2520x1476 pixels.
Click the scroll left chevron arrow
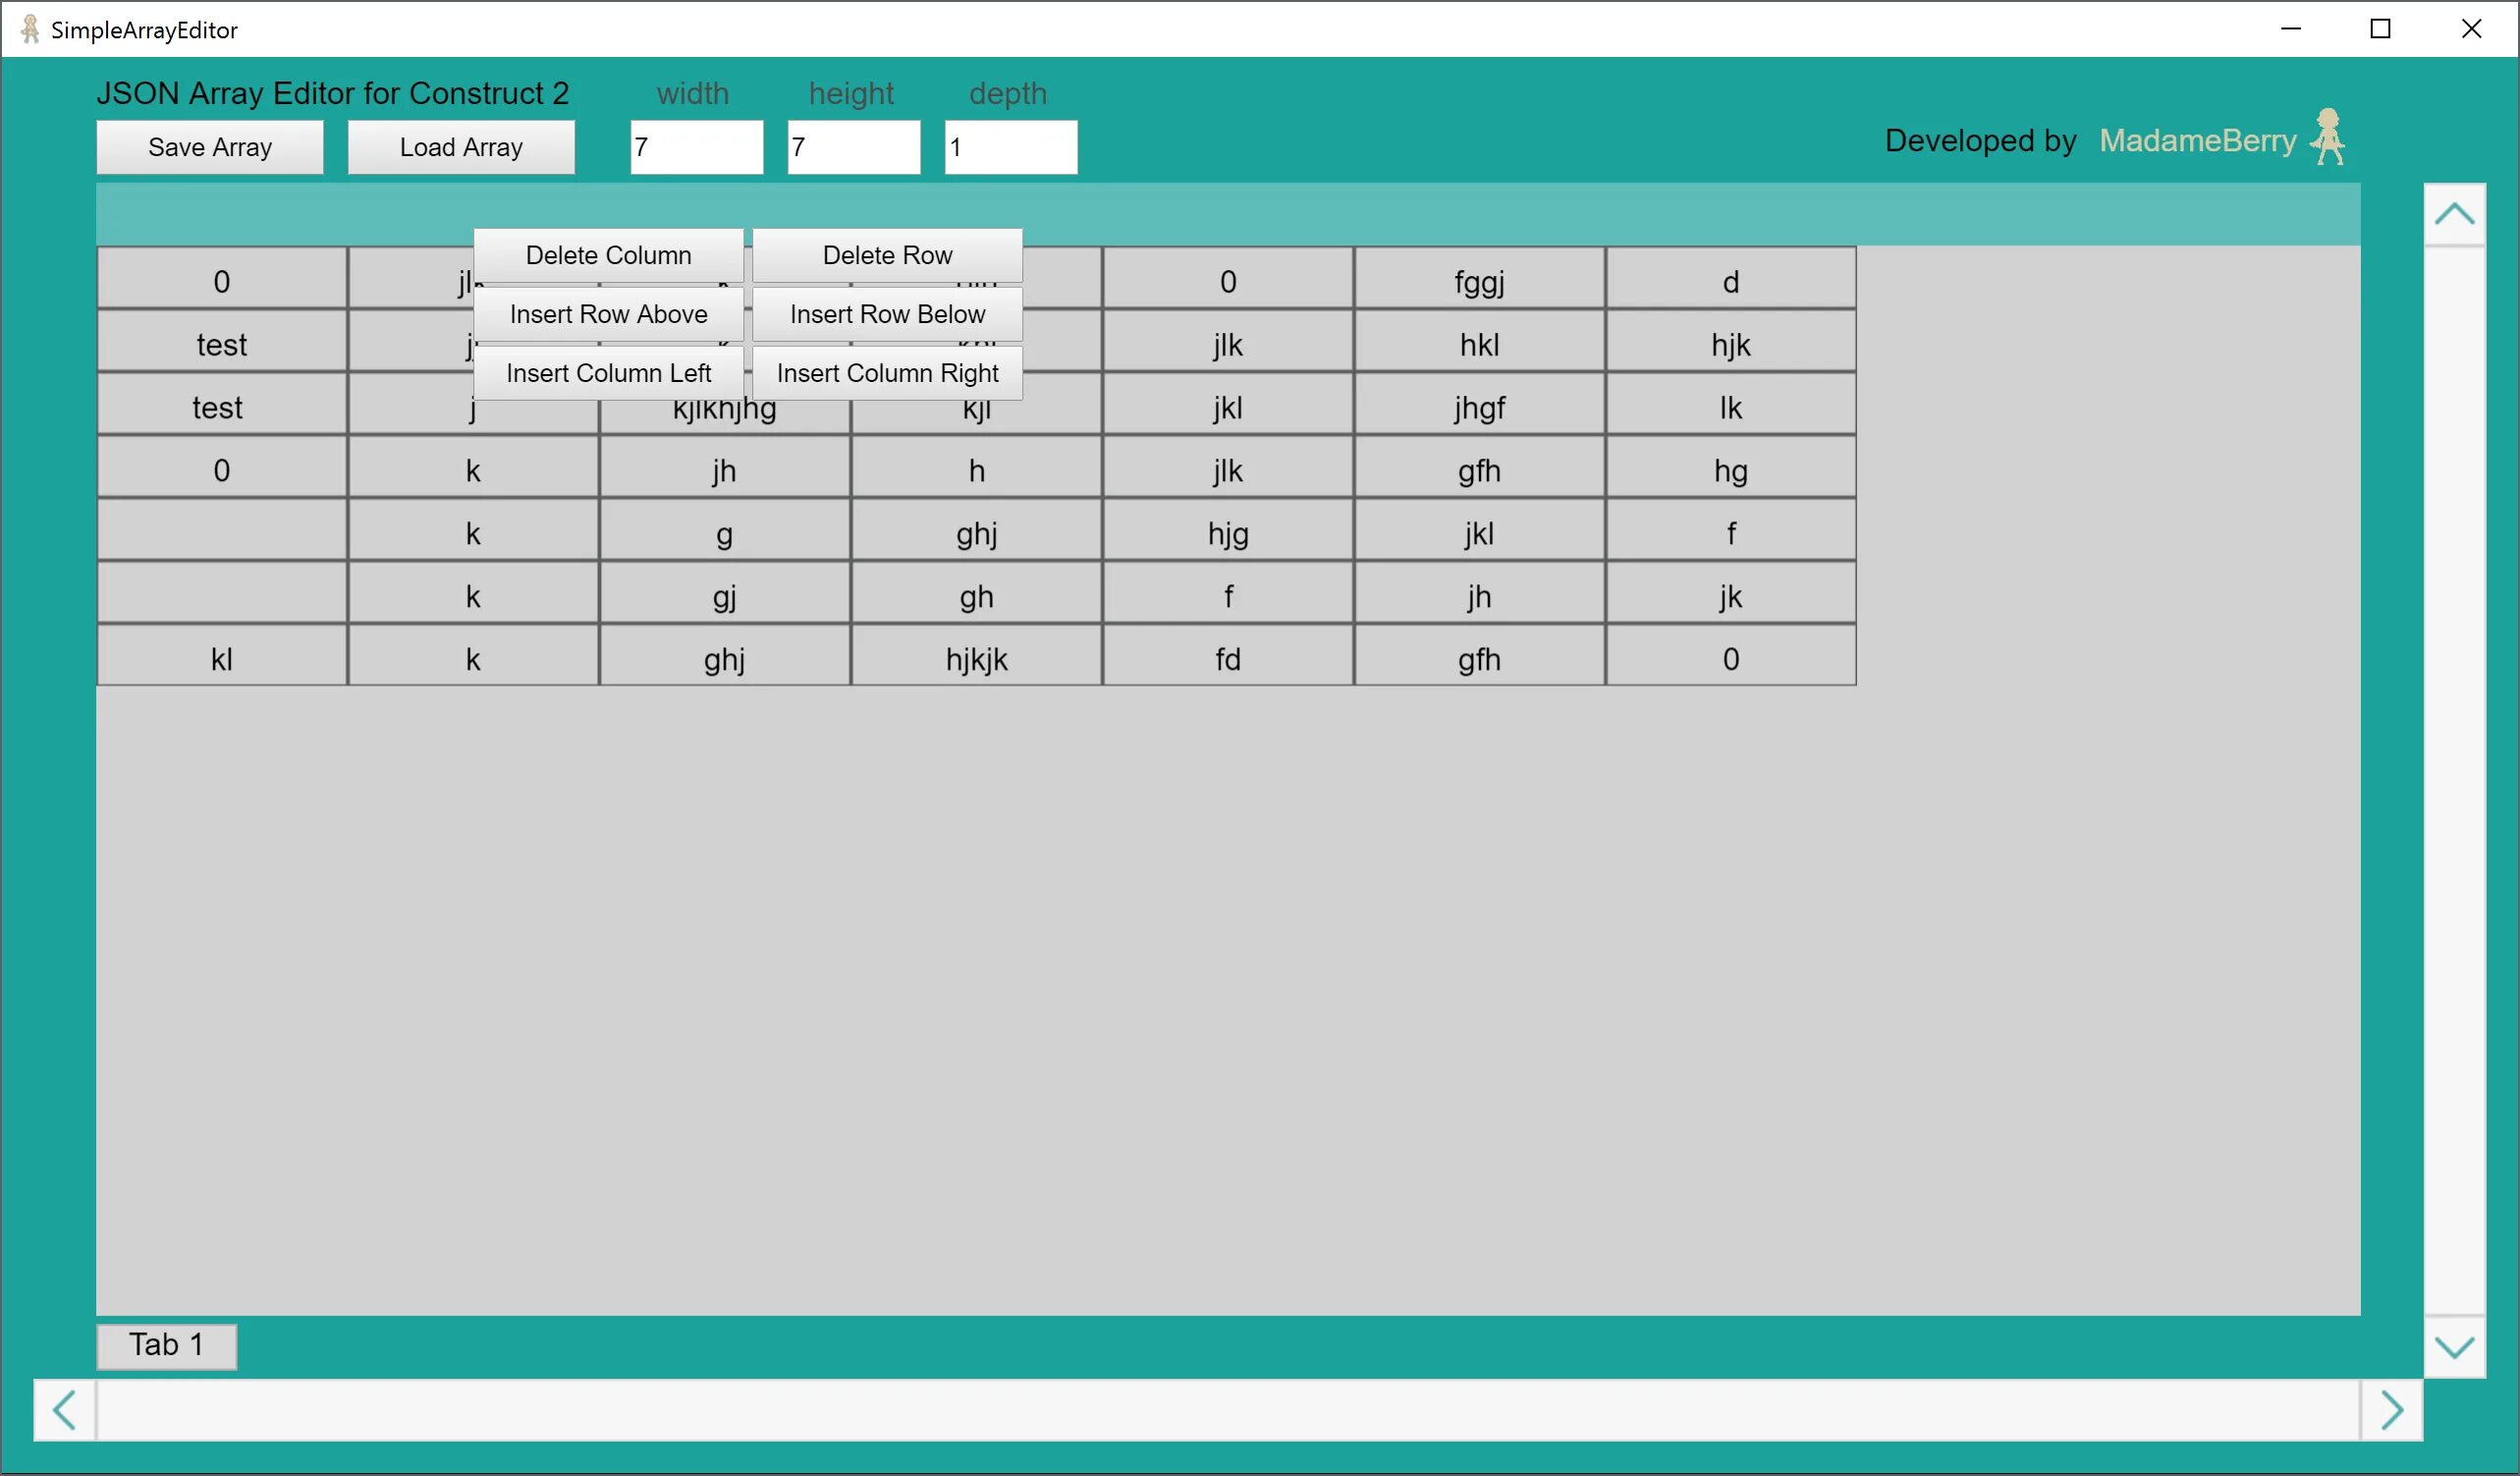(65, 1410)
